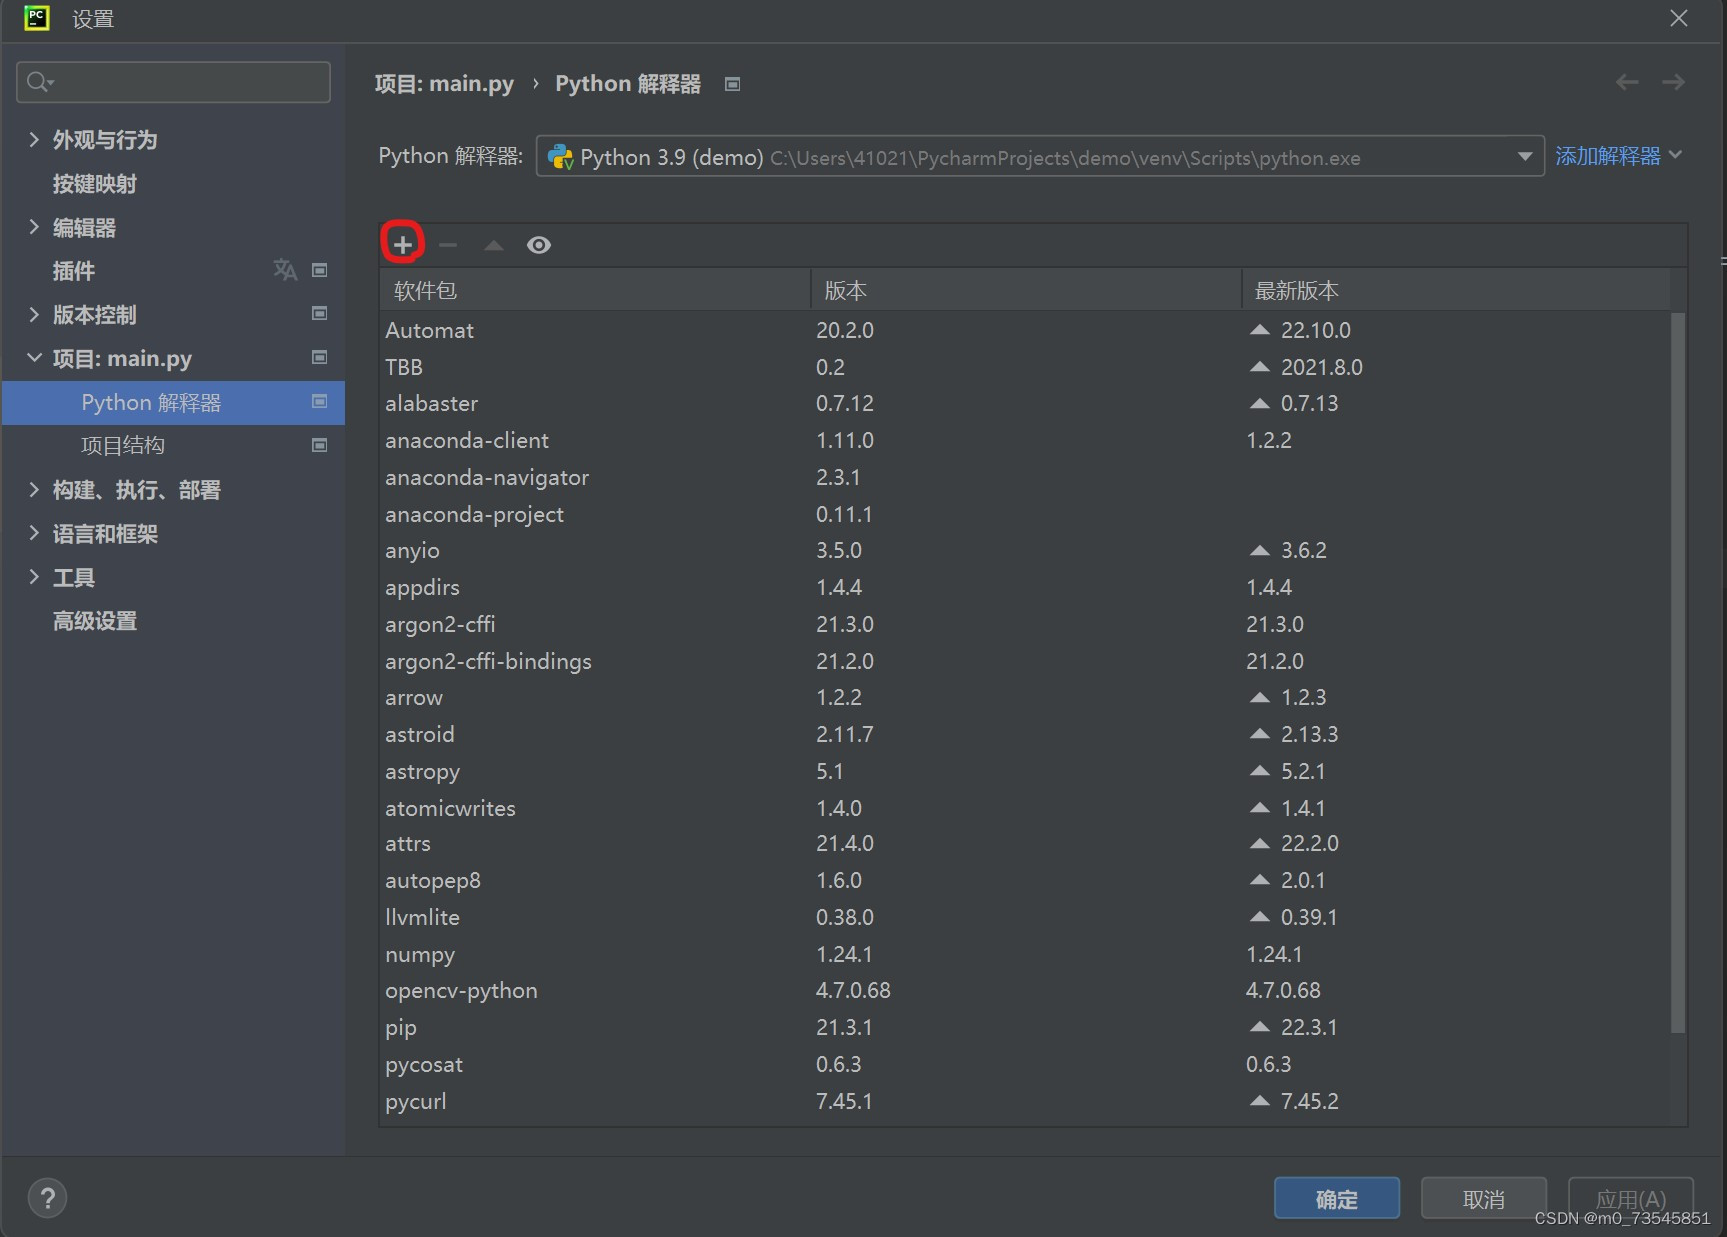Screen dimensions: 1727x1237
Task: Select the atomicwrites package row
Action: pos(1025,808)
